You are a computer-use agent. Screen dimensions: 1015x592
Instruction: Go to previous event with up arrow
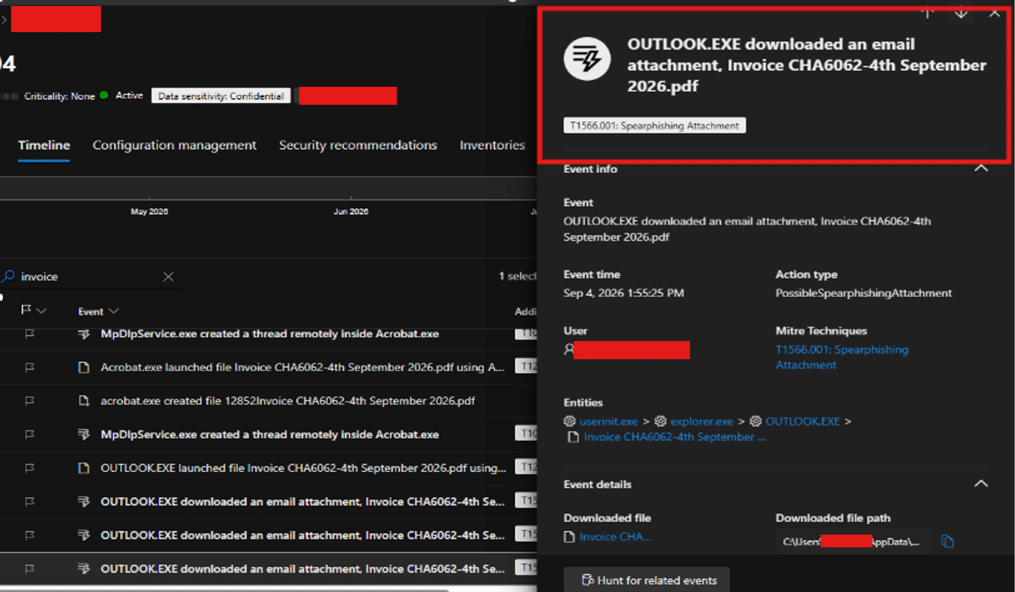928,12
